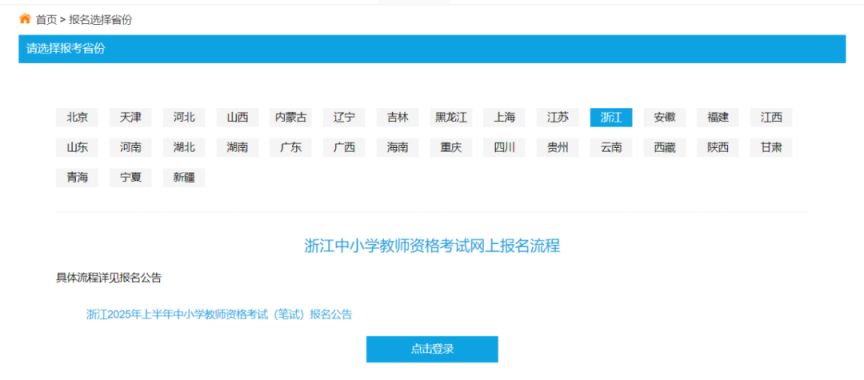Choose 福建 province button

[718, 117]
